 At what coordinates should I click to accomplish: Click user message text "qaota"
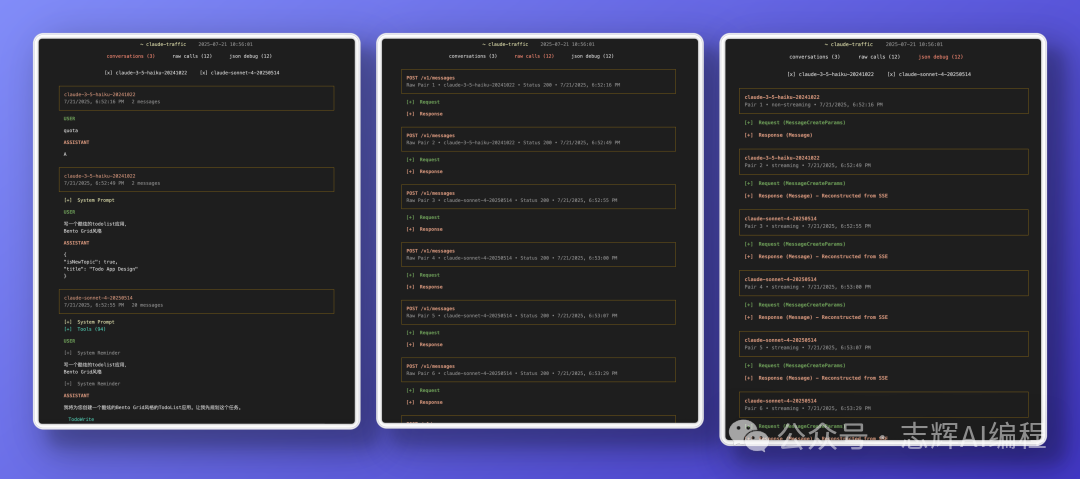point(71,130)
